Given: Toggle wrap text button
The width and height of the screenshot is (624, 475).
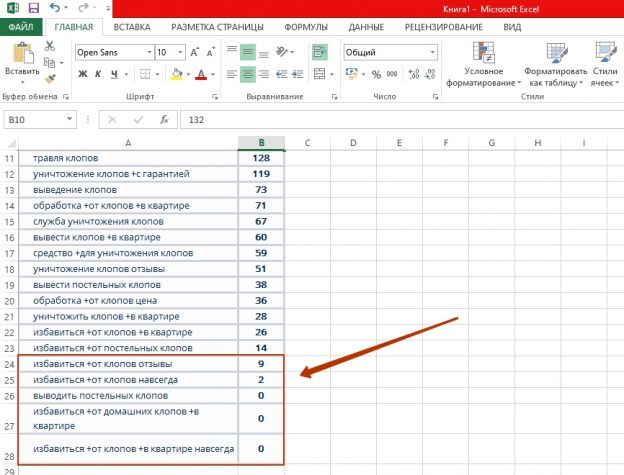Looking at the screenshot, I should coord(320,52).
